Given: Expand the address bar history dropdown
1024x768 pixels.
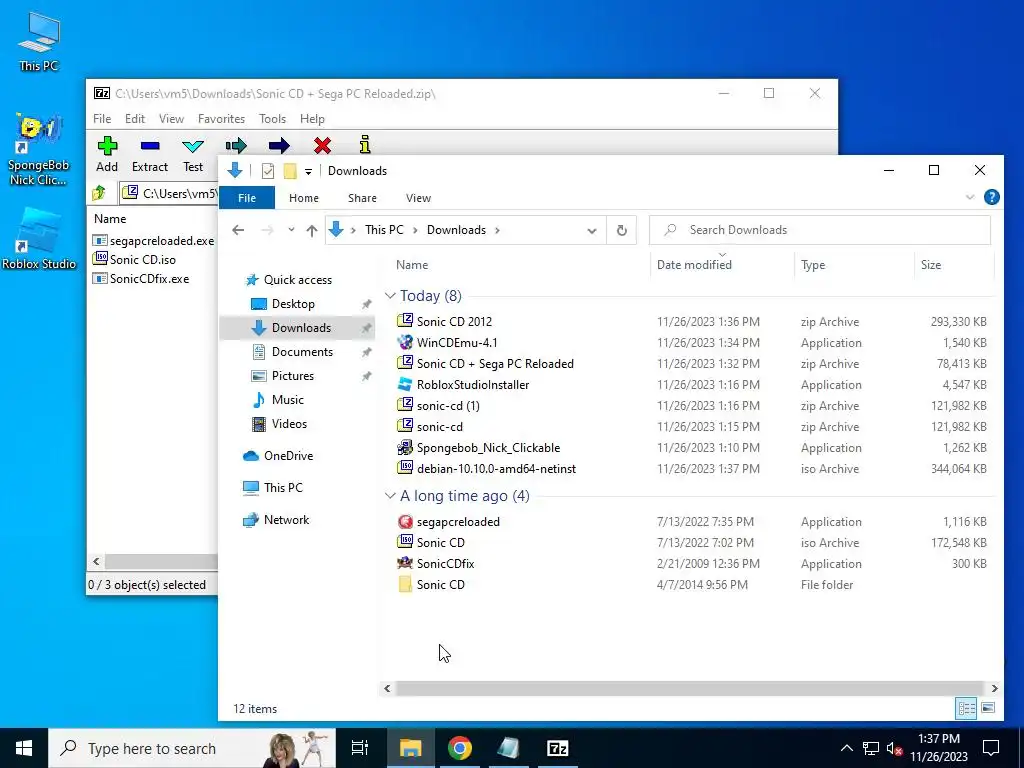Looking at the screenshot, I should coord(592,231).
